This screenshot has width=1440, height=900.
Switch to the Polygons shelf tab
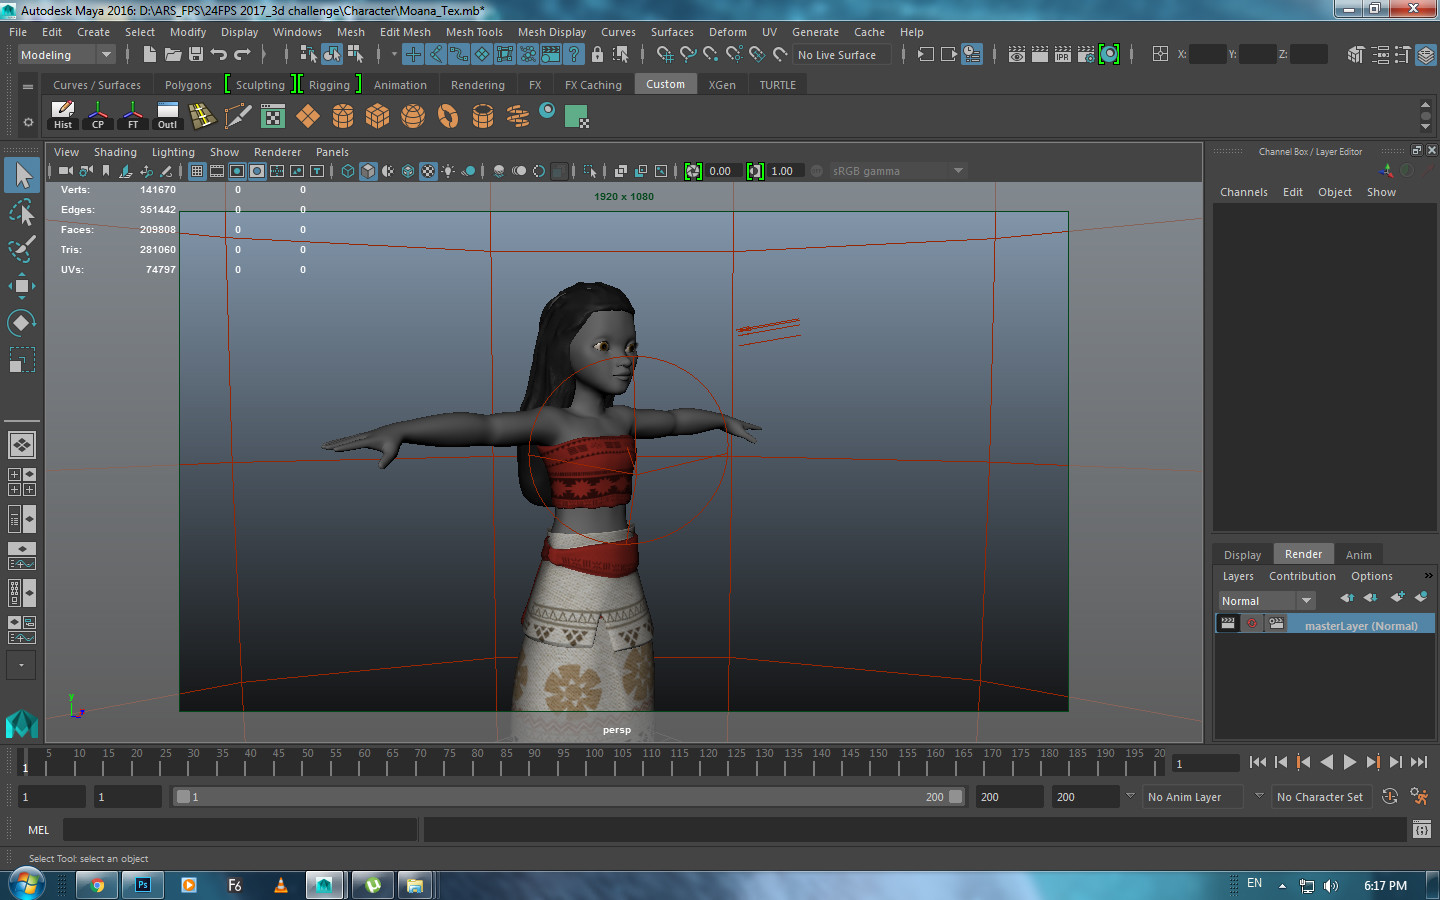[188, 85]
